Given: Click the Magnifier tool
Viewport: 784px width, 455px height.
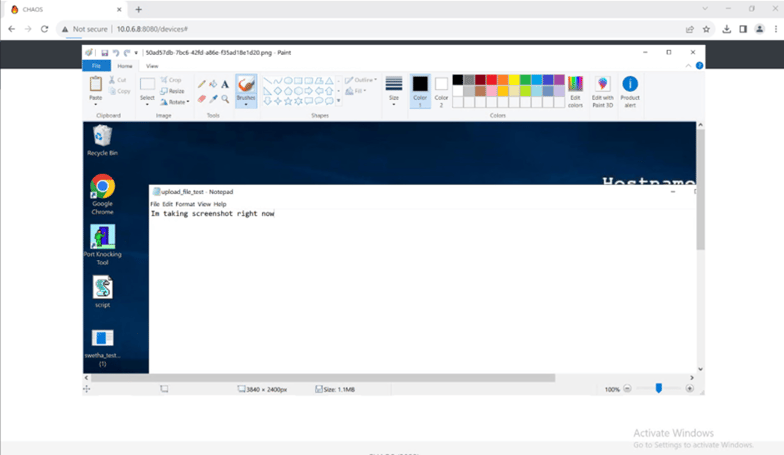Looking at the screenshot, I should (x=225, y=99).
